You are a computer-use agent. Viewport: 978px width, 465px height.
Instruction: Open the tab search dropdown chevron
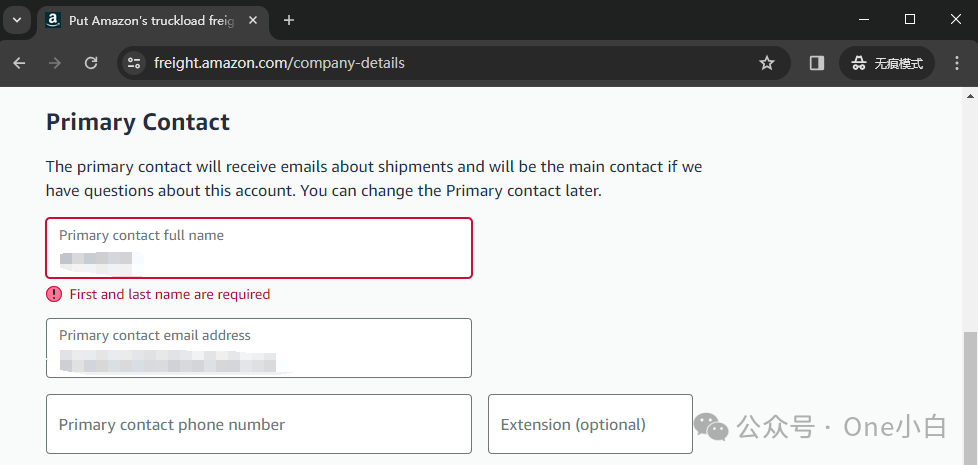[x=17, y=20]
